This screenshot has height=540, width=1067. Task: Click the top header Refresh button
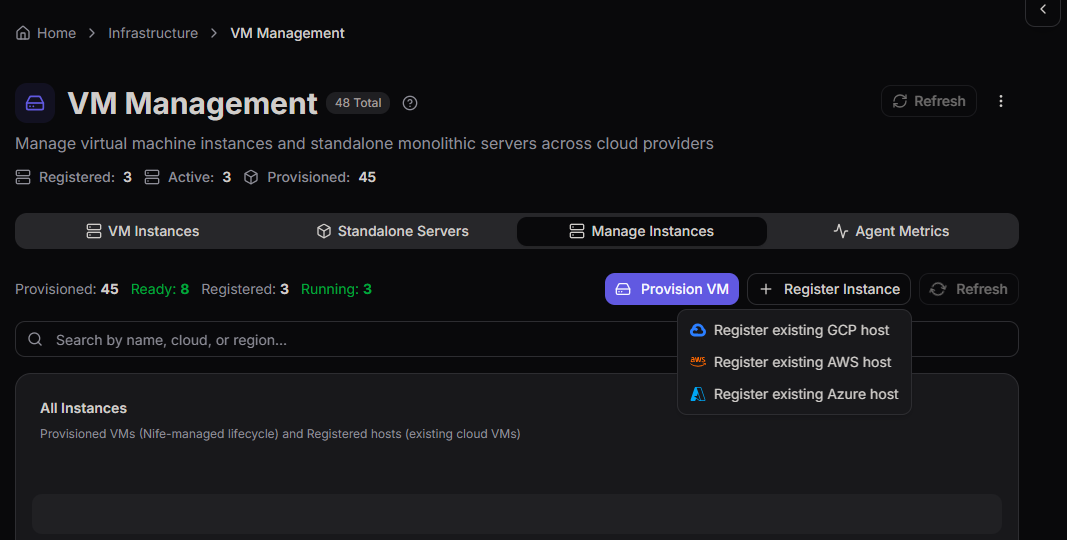tap(929, 101)
